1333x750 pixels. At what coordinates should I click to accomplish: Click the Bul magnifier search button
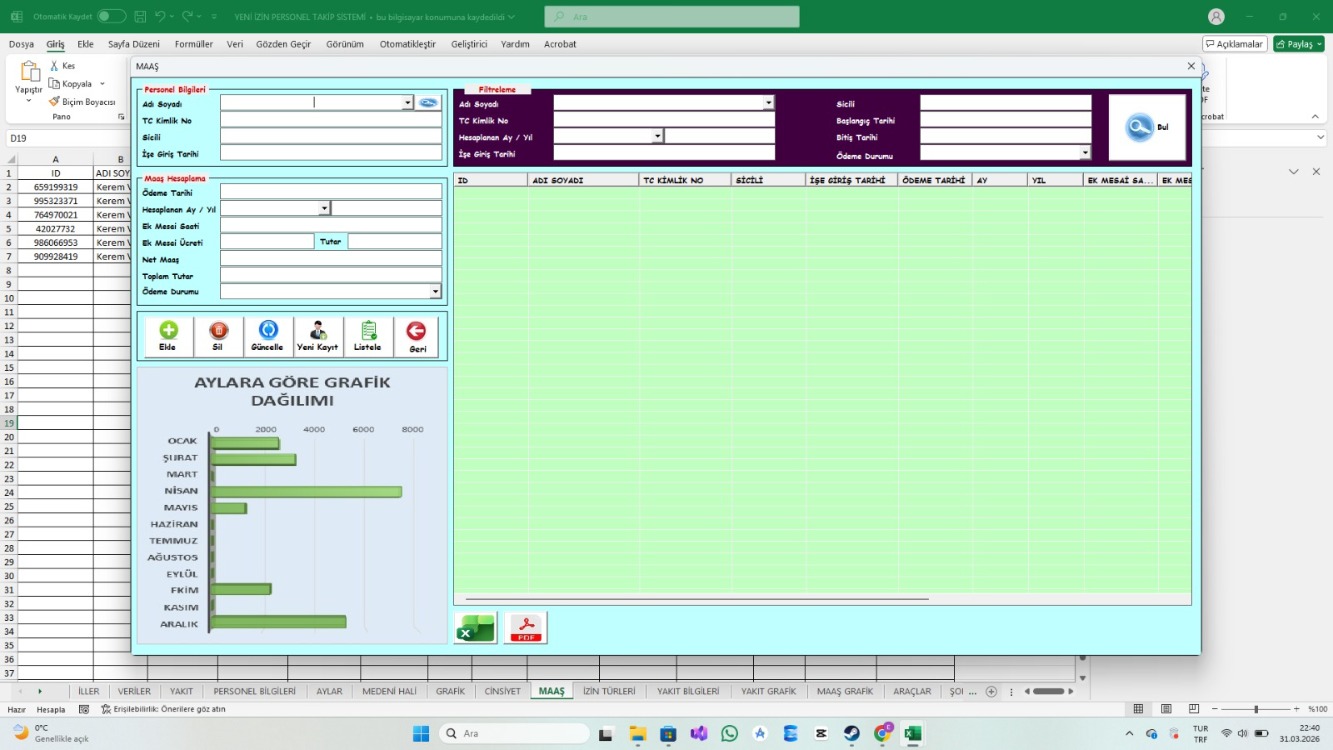point(1147,128)
